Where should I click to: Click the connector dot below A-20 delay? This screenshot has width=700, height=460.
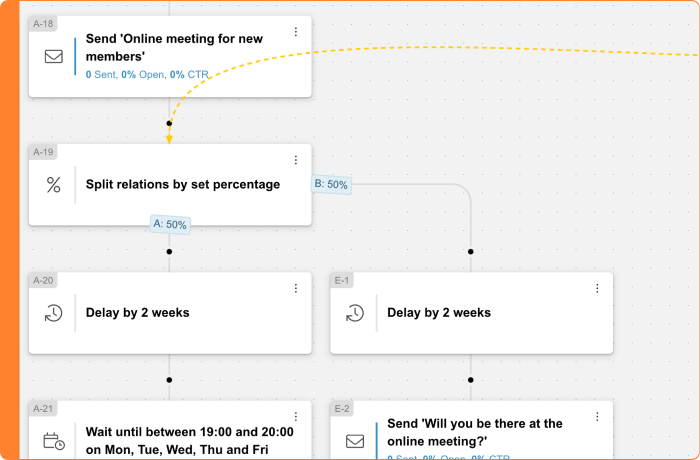(169, 380)
